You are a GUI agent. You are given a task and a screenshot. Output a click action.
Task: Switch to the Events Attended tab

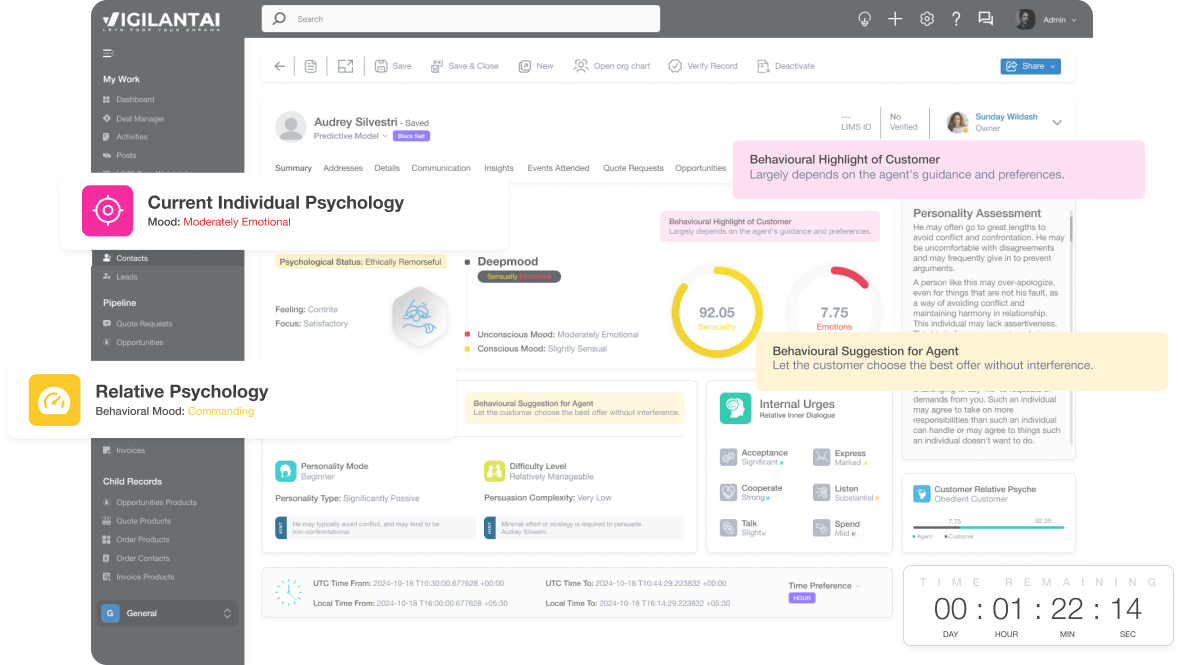tap(558, 168)
